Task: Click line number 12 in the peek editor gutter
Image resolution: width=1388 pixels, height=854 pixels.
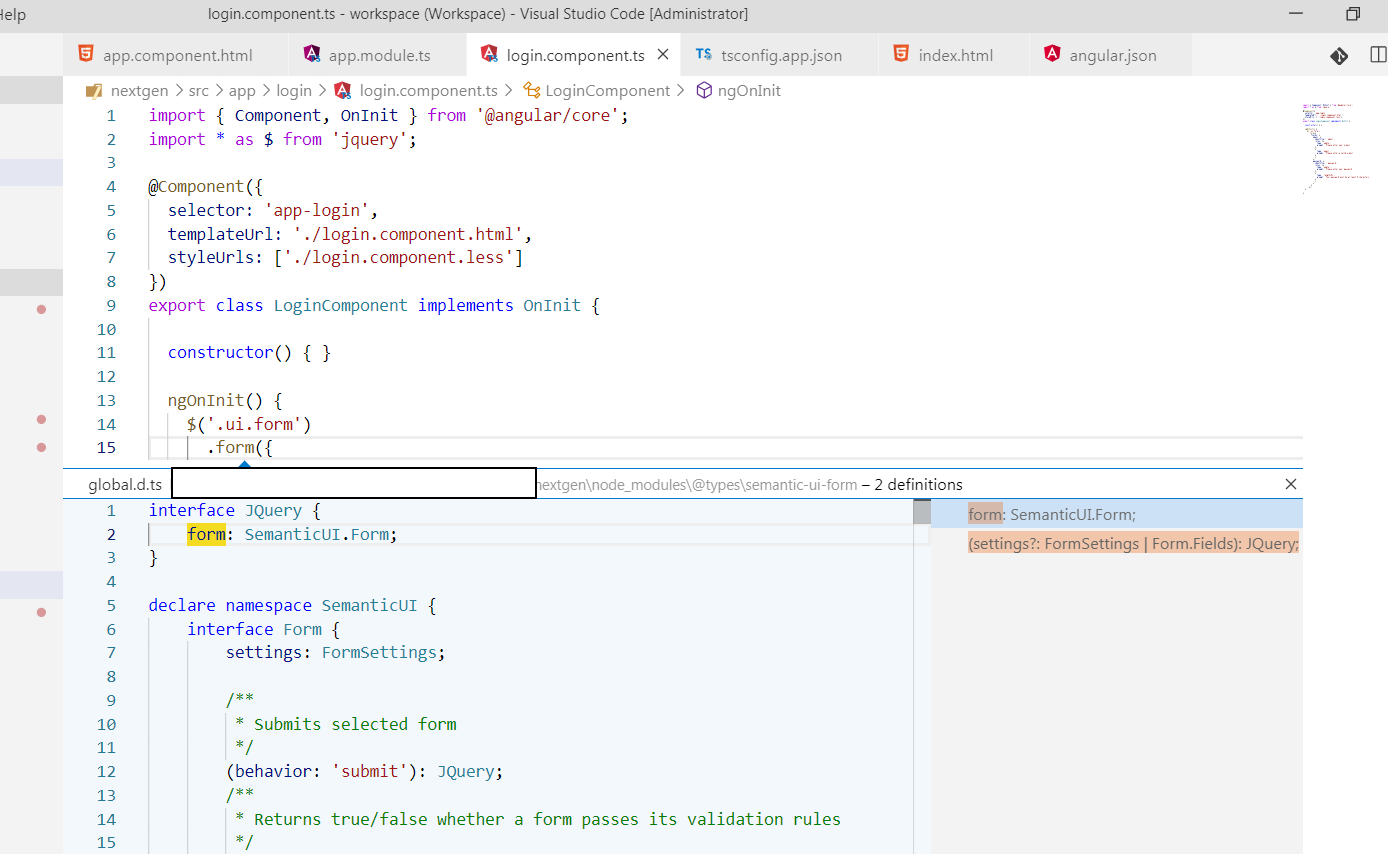Action: click(106, 771)
